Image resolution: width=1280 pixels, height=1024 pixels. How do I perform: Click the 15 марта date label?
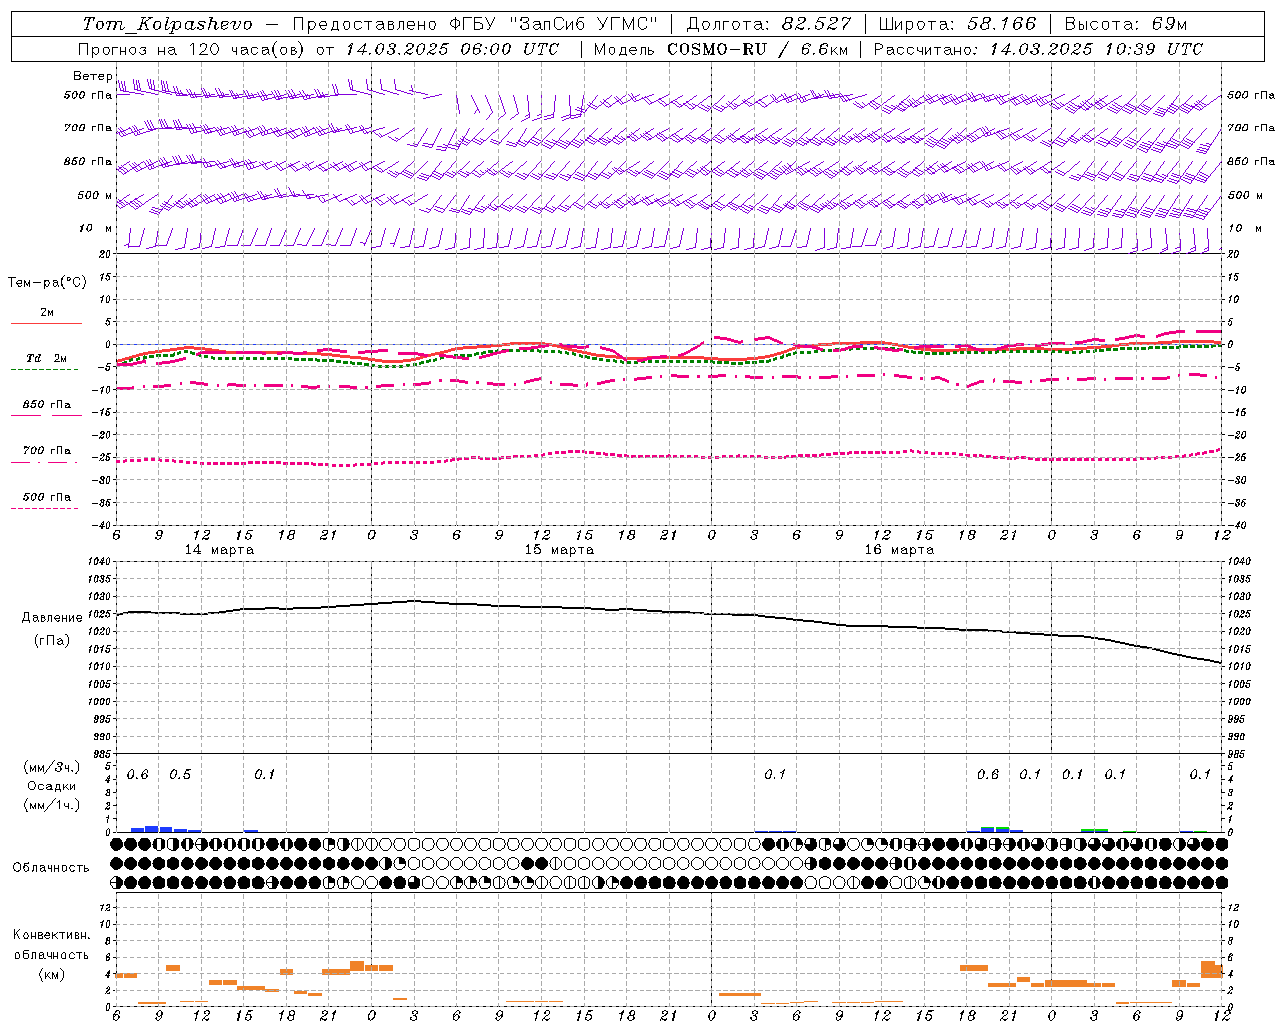(559, 550)
